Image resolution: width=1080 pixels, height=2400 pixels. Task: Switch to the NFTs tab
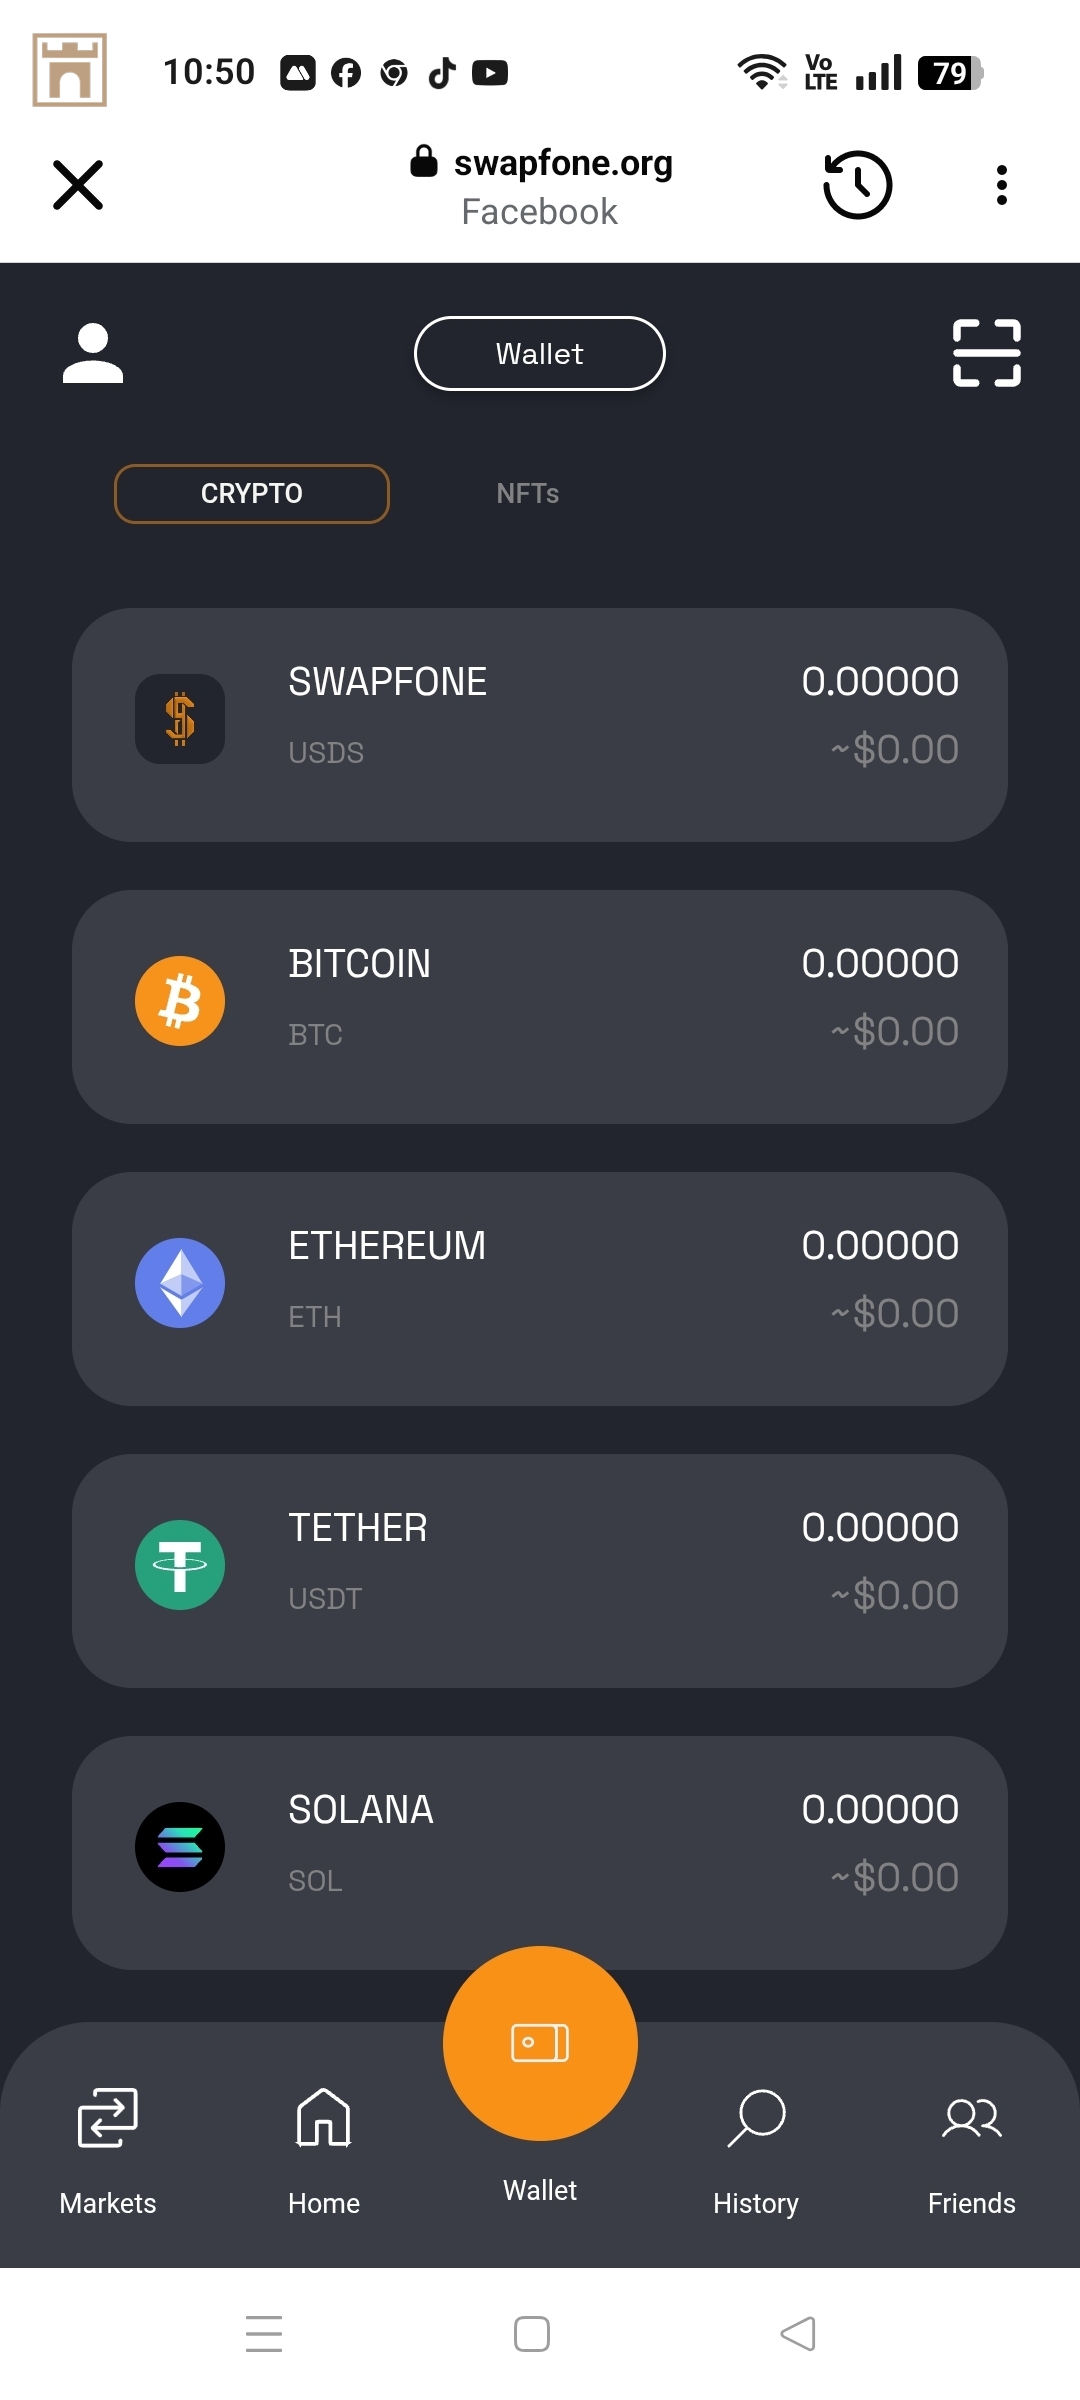527,494
